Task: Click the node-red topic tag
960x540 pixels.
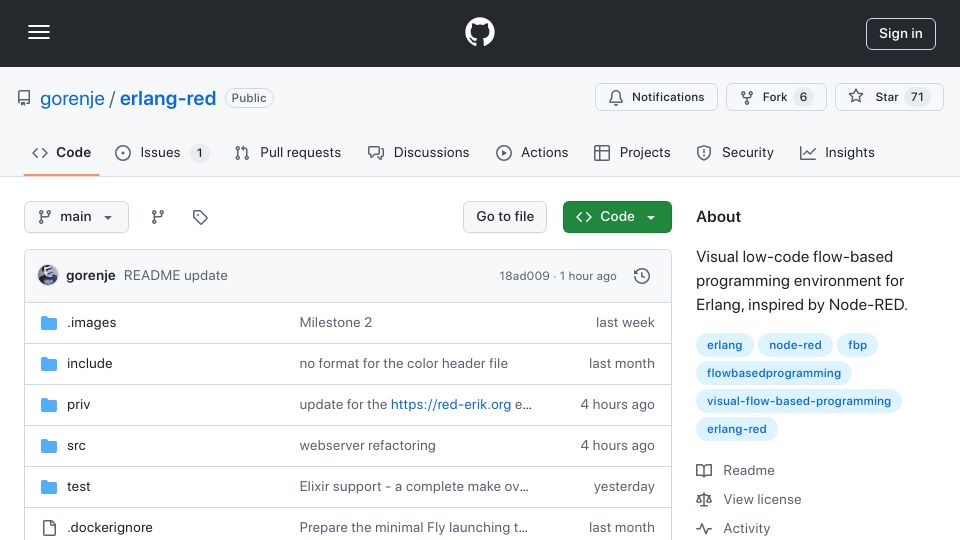Action: 795,345
